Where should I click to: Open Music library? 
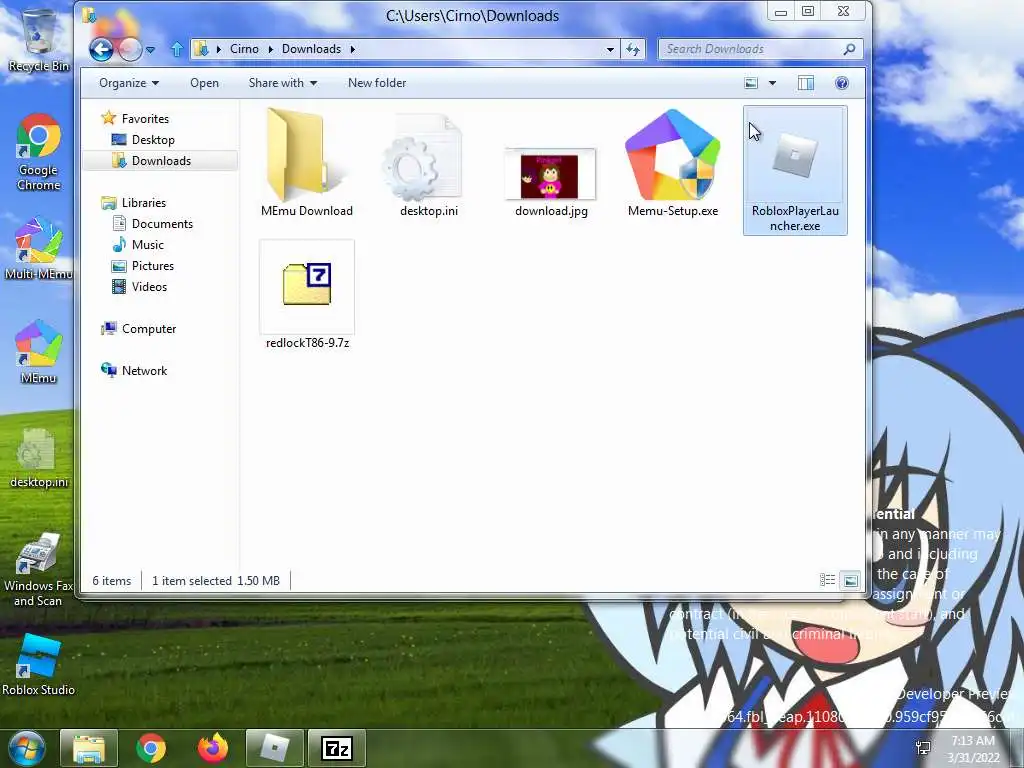pyautogui.click(x=138, y=245)
